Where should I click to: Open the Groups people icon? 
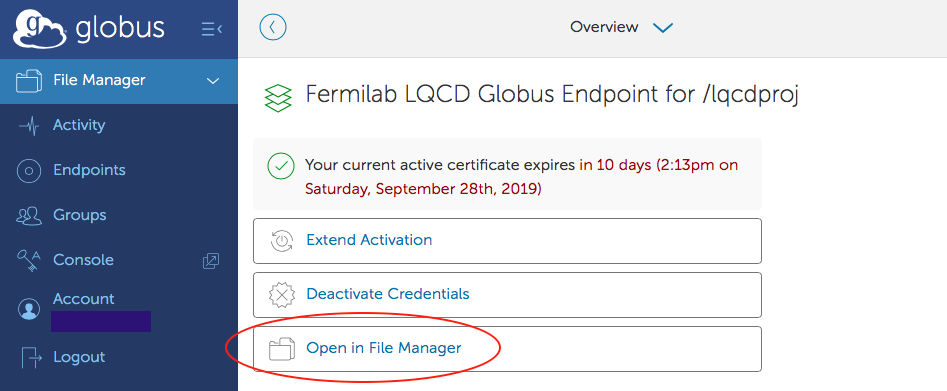pos(29,216)
